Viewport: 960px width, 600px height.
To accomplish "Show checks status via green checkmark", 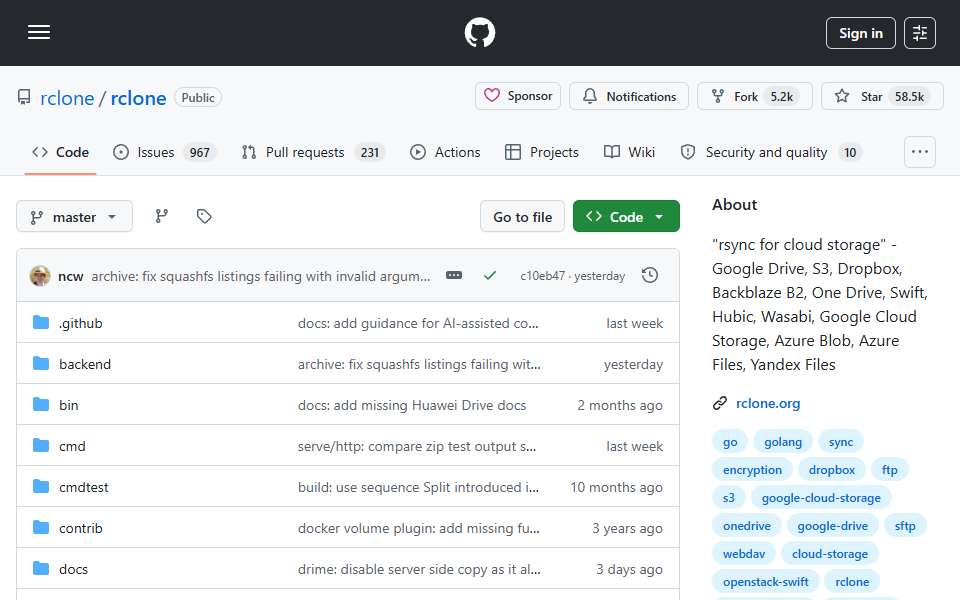I will [x=490, y=276].
